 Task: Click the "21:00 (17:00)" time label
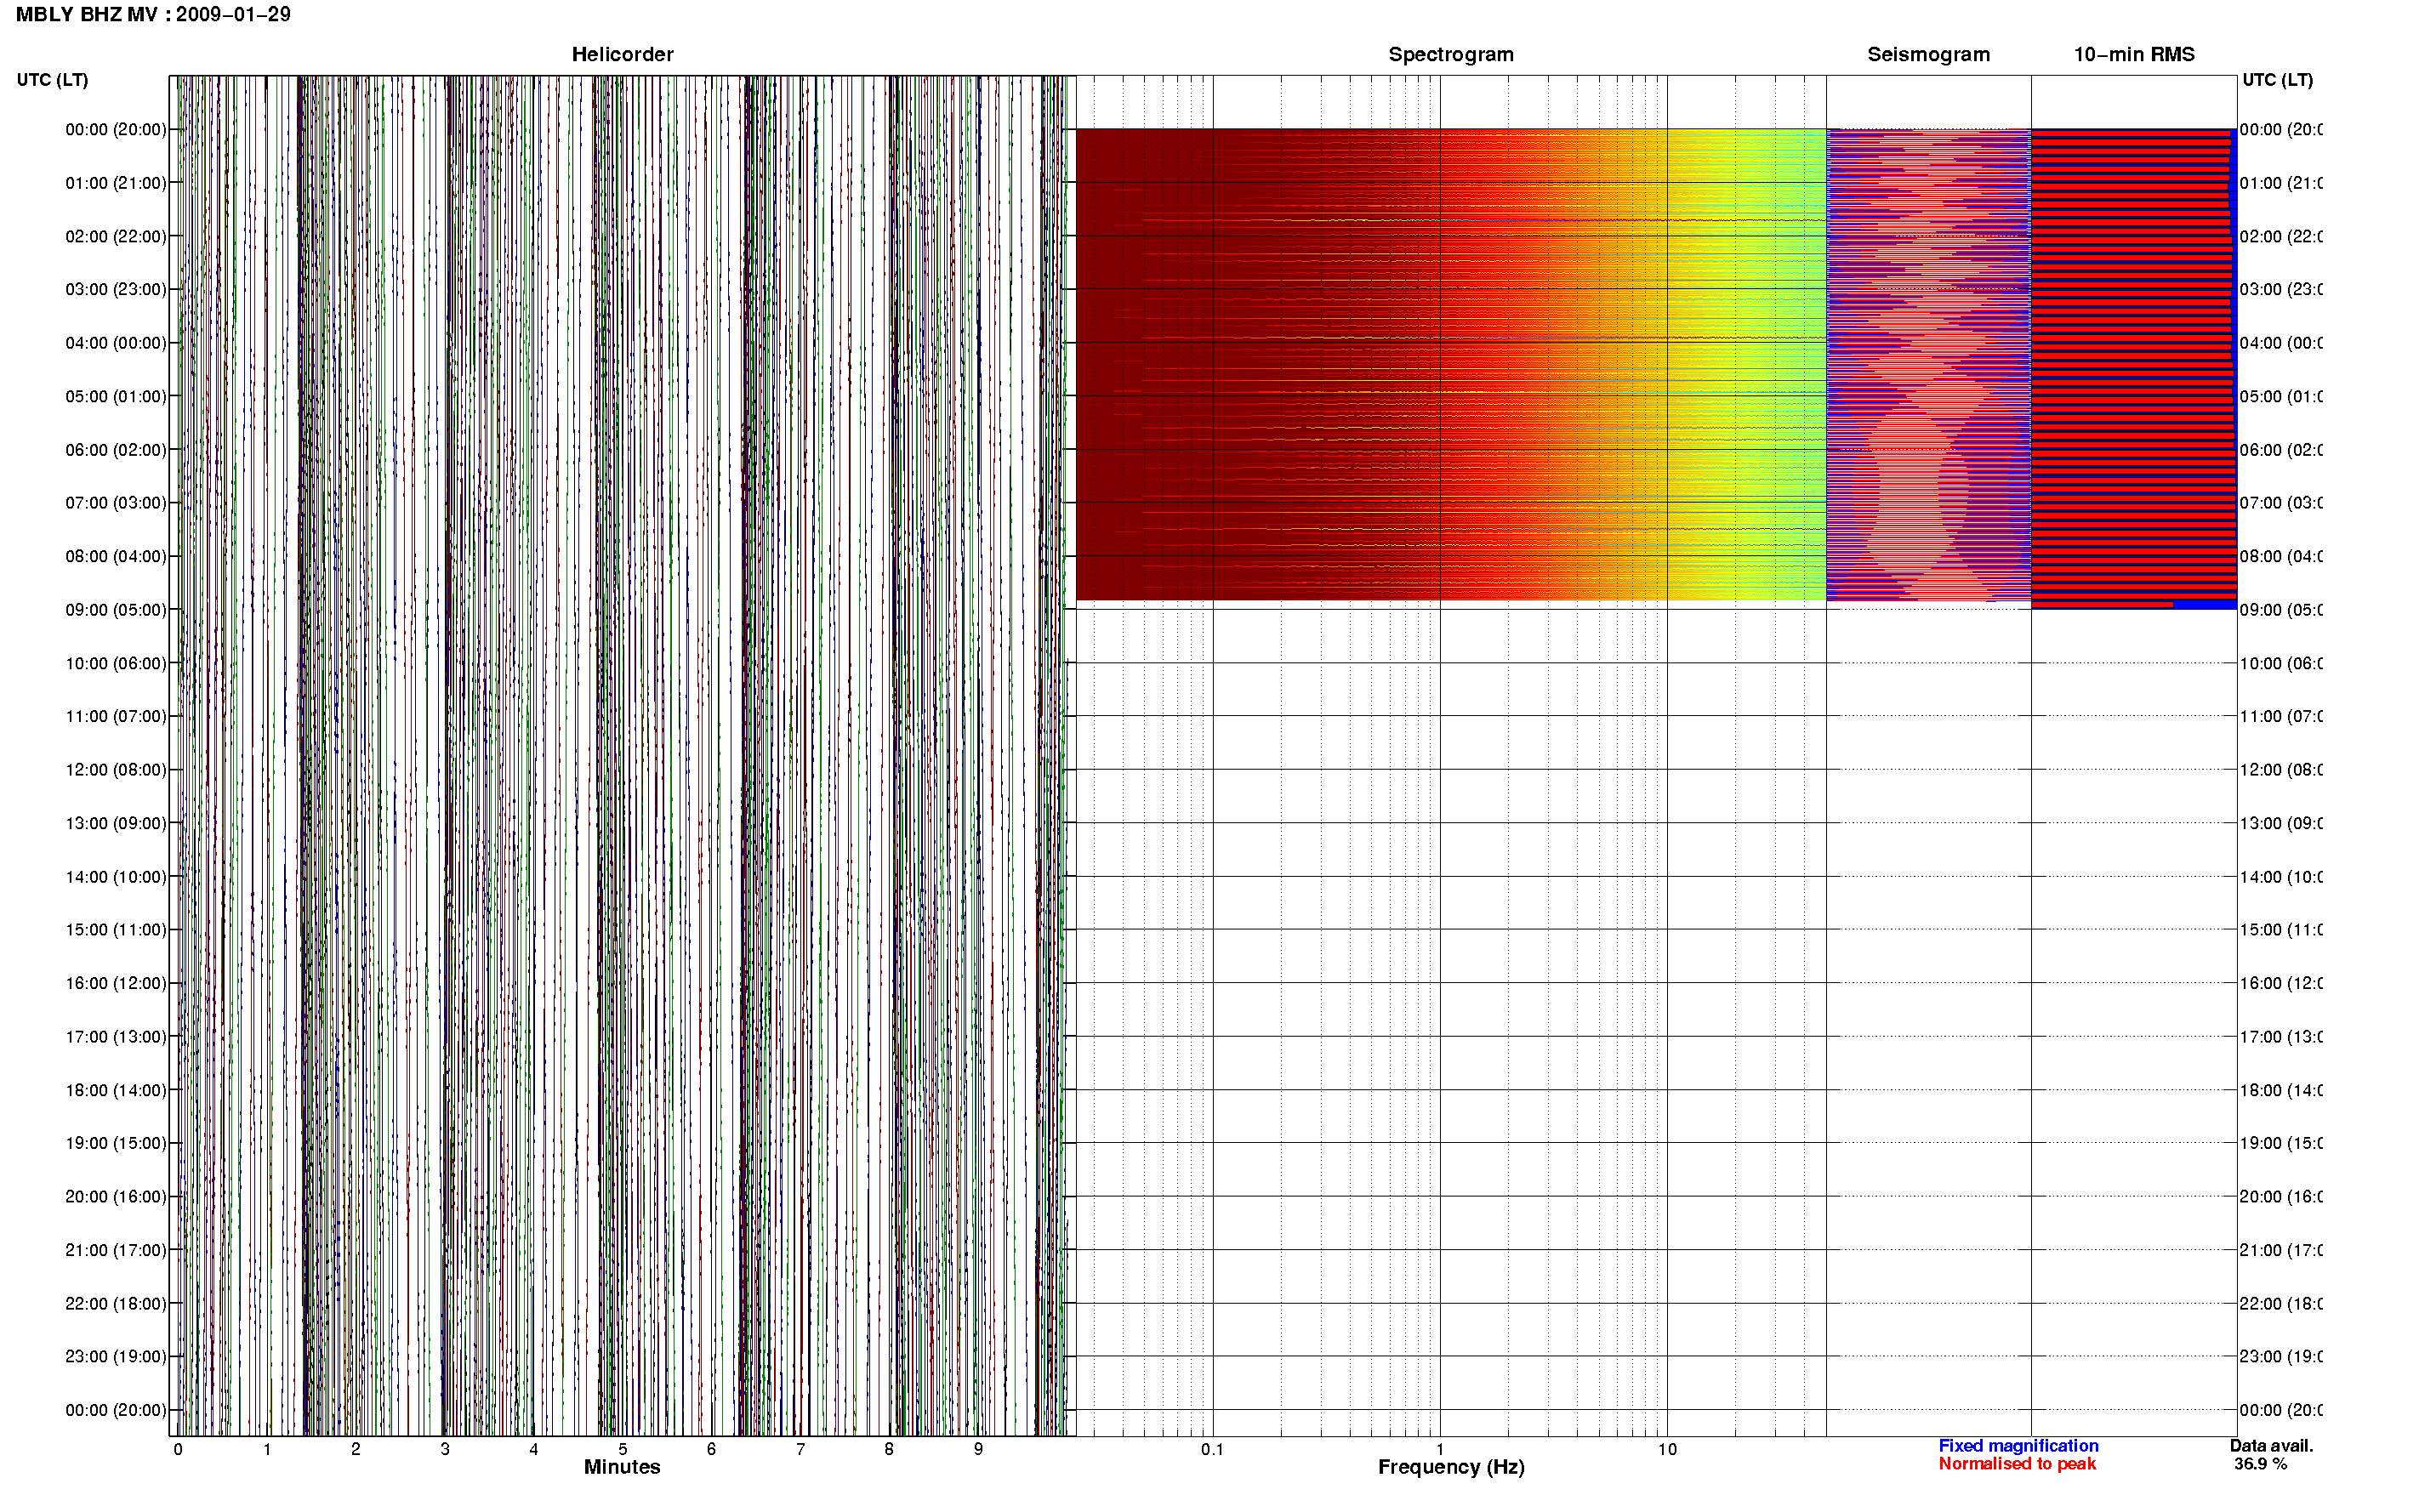click(x=116, y=1250)
